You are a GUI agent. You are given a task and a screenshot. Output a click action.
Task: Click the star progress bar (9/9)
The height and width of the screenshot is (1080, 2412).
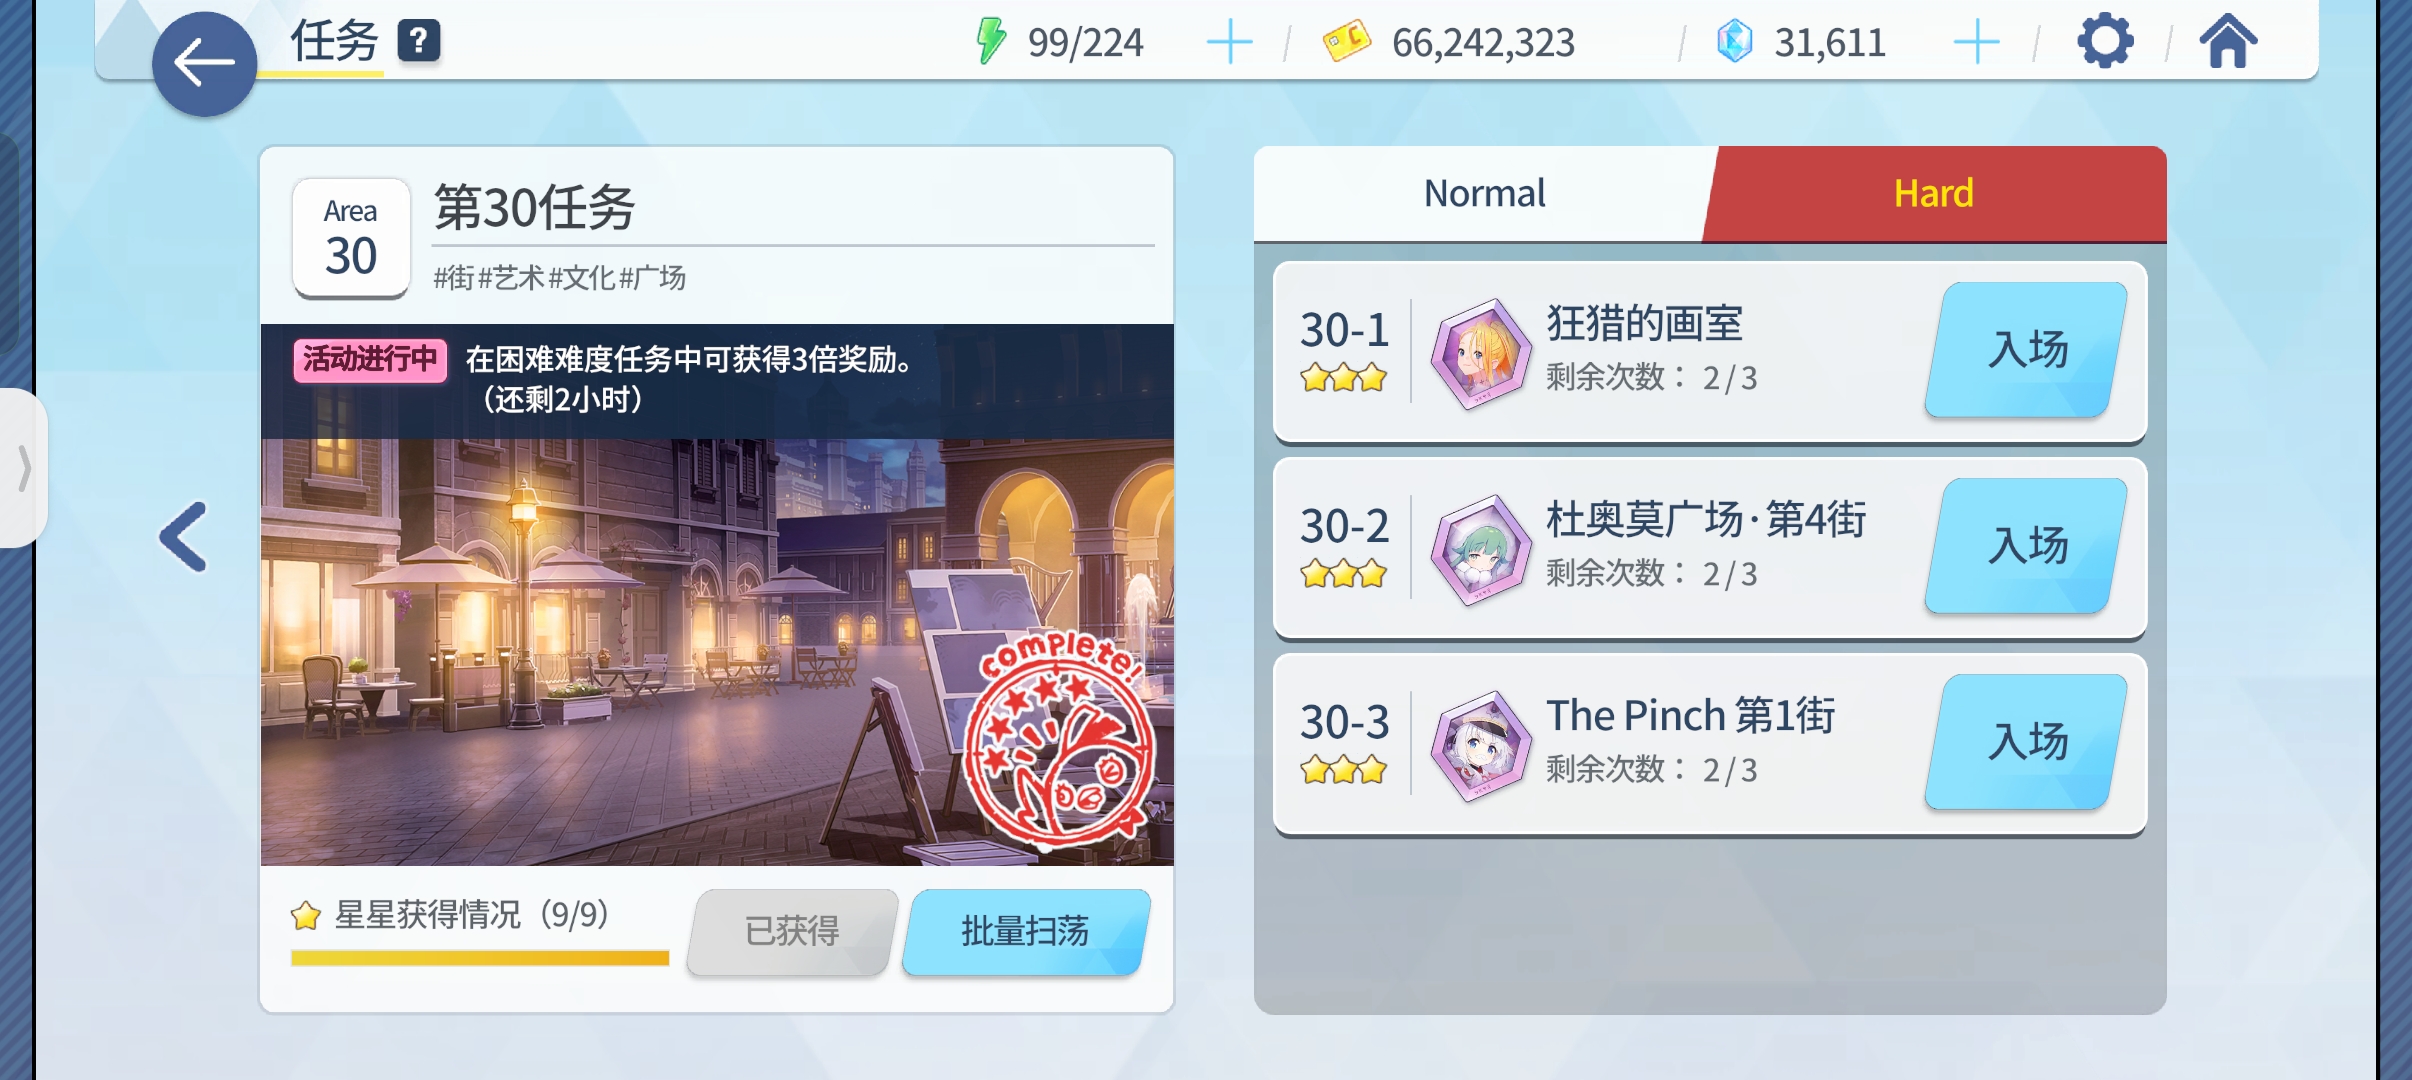tap(480, 958)
